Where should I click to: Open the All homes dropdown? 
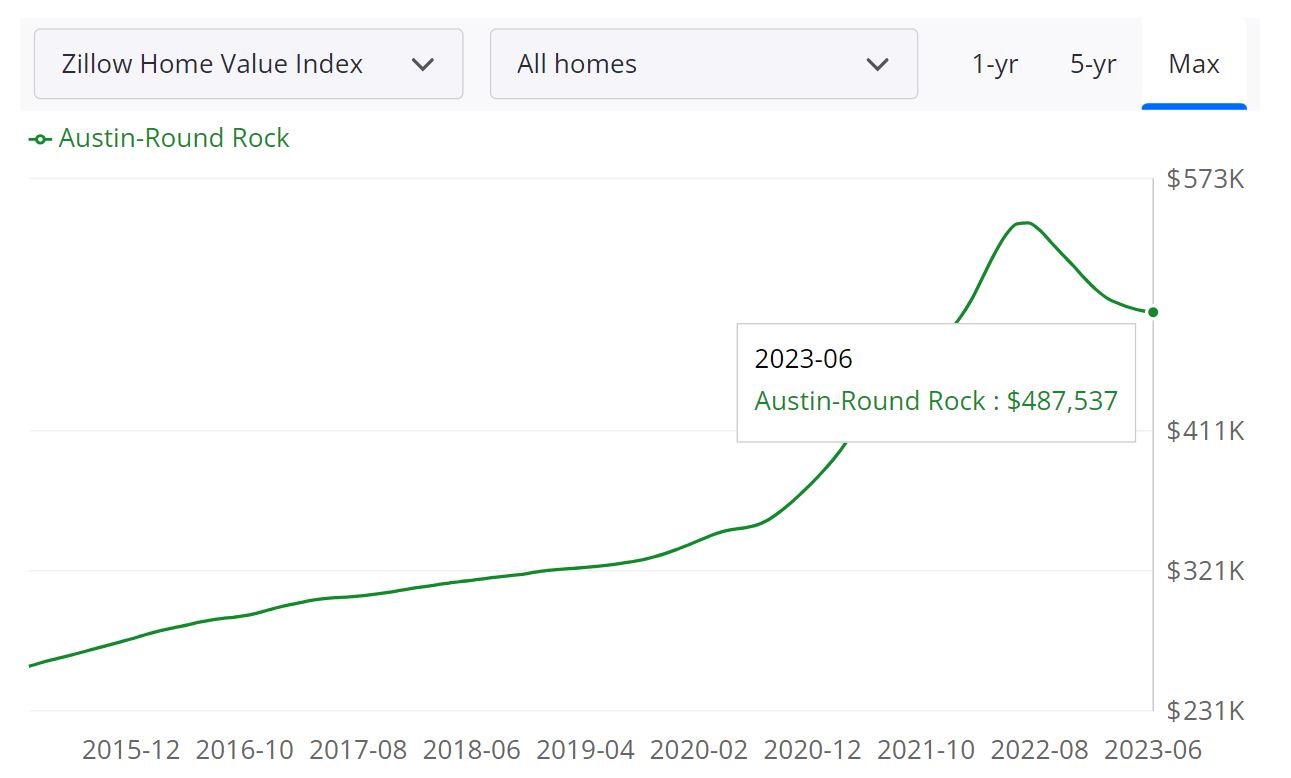(x=704, y=63)
